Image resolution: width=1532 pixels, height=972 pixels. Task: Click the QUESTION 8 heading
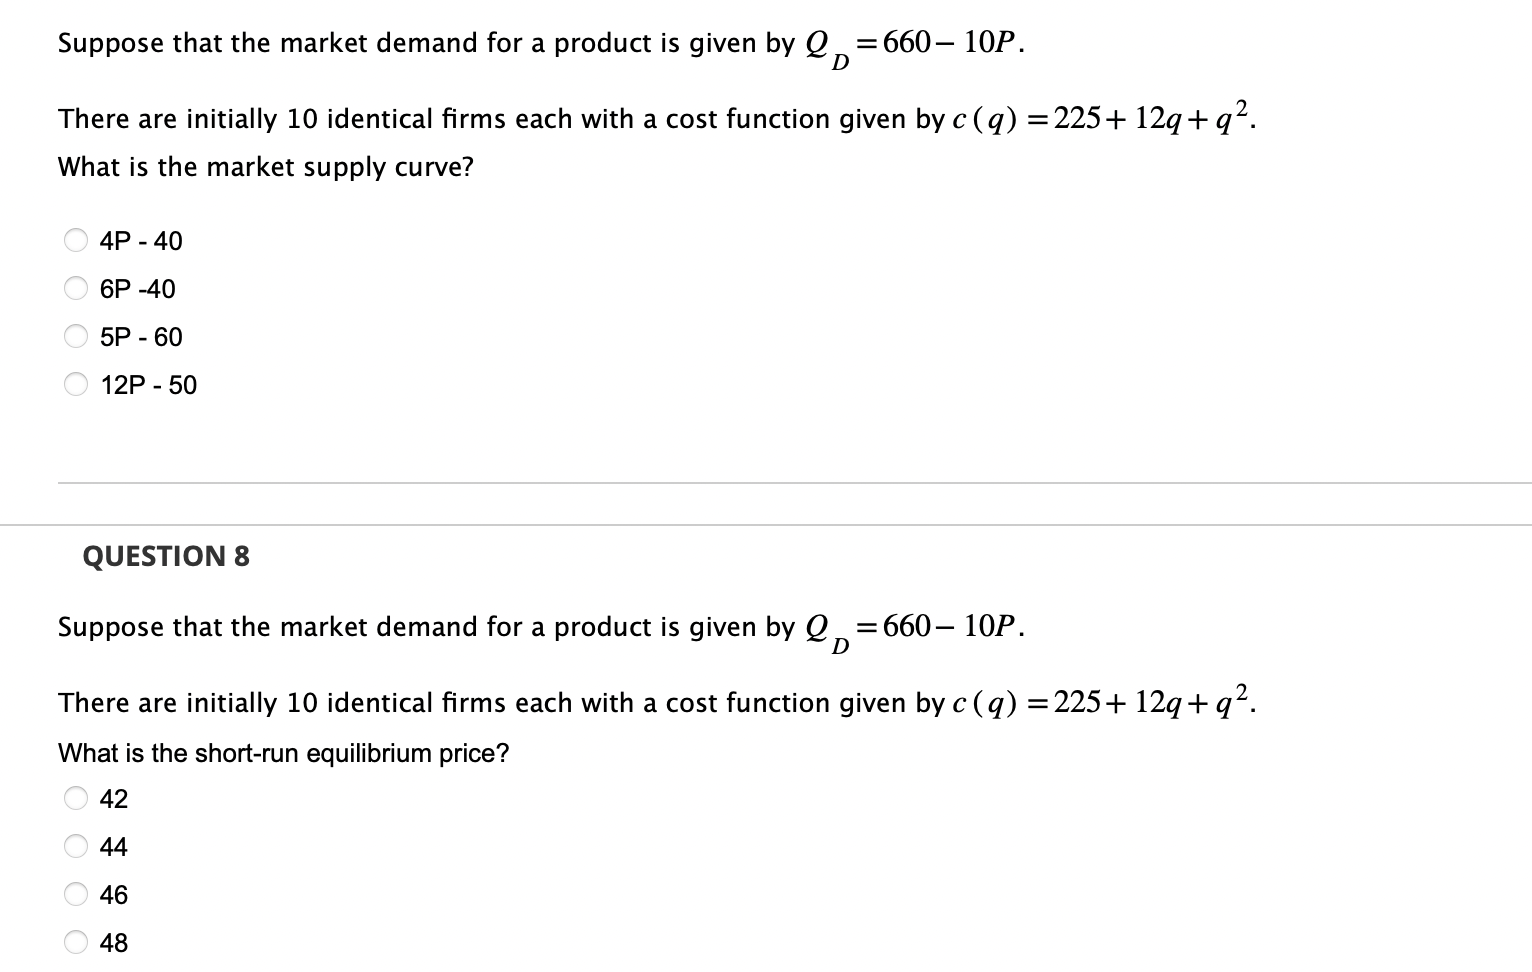click(166, 556)
